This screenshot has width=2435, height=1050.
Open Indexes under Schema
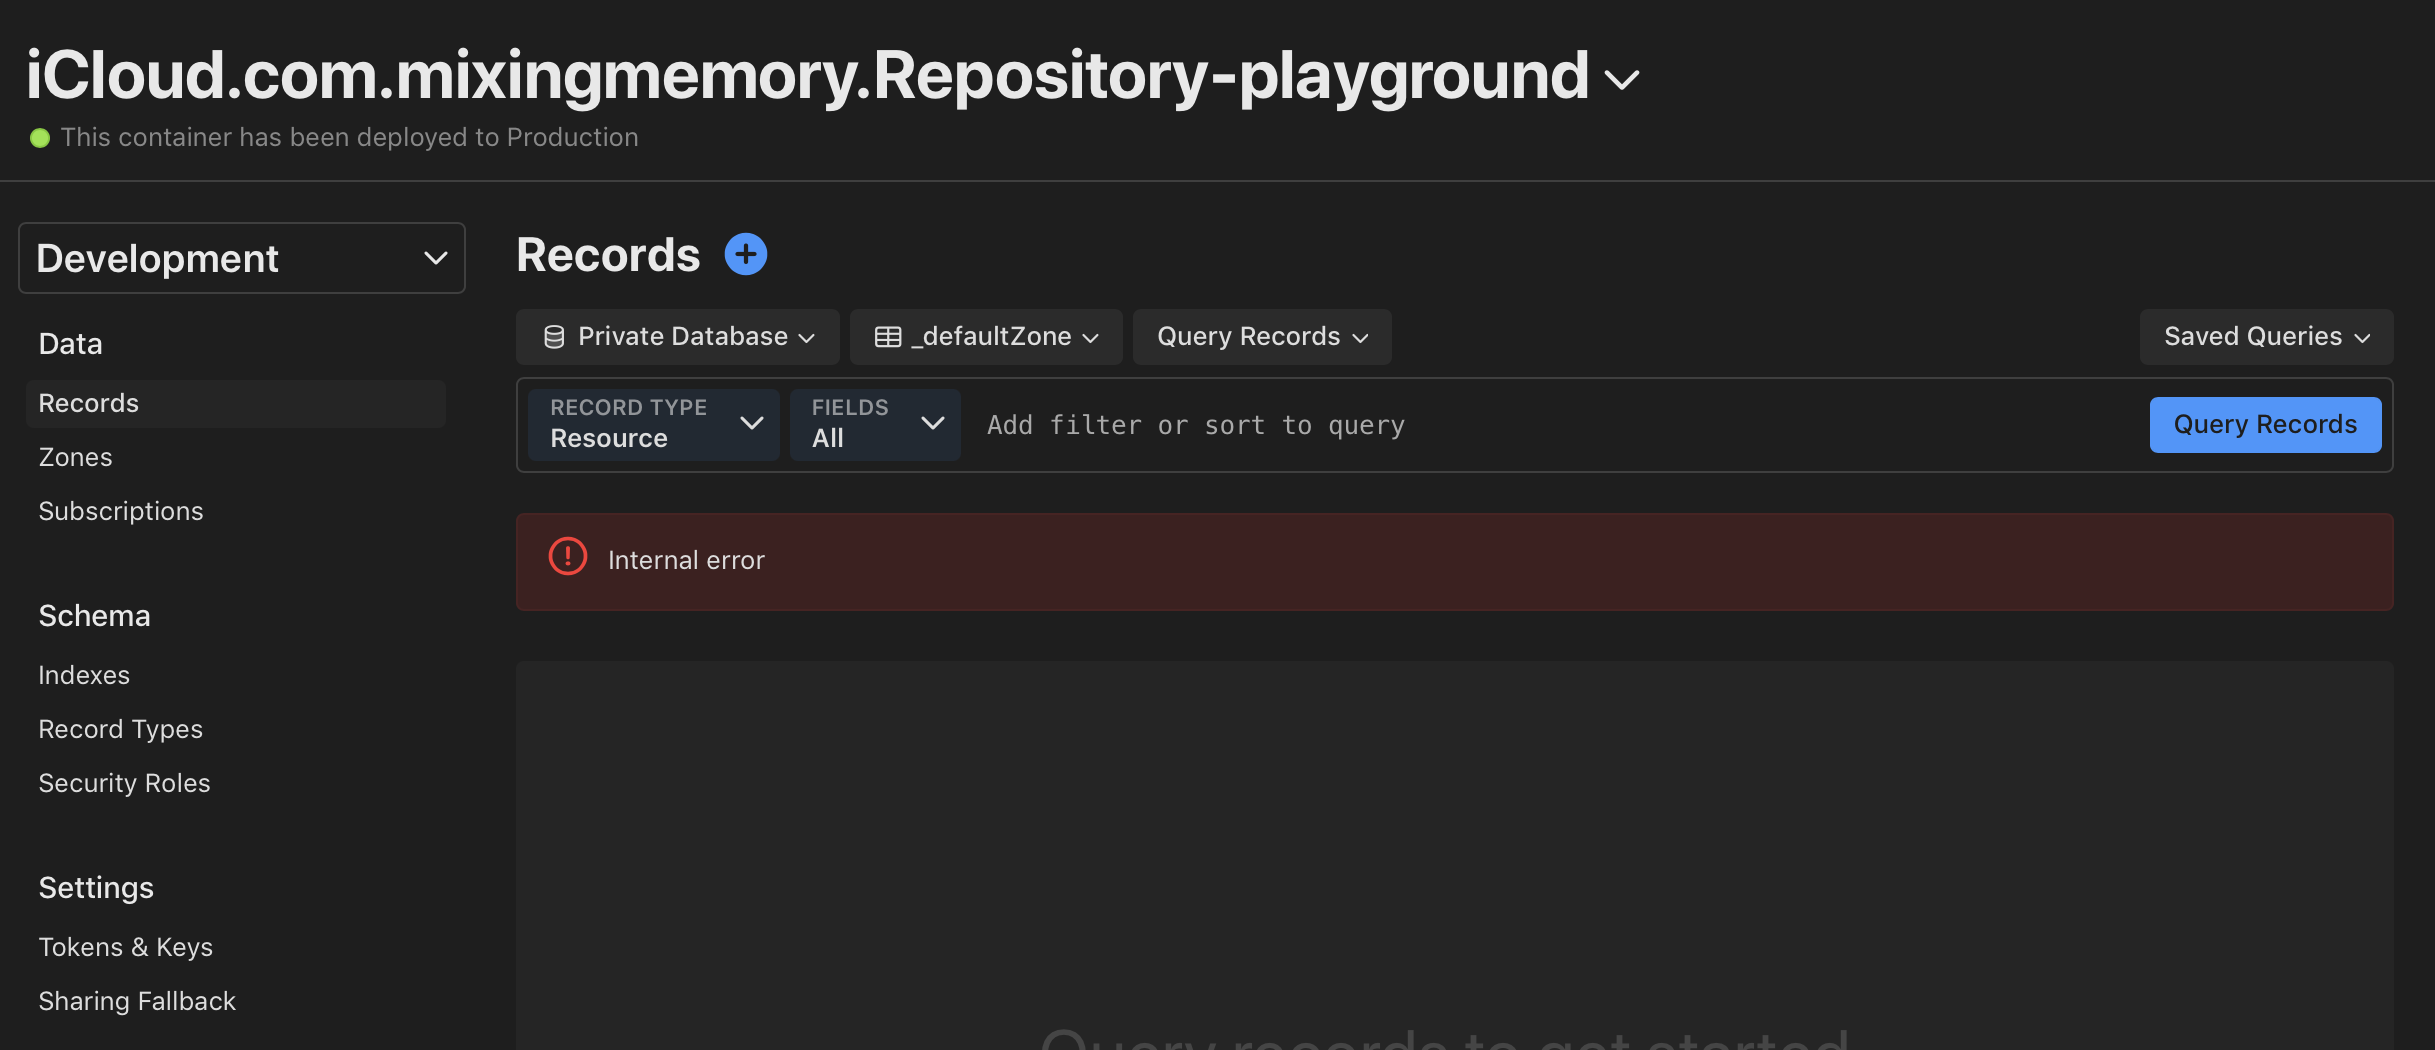(84, 675)
